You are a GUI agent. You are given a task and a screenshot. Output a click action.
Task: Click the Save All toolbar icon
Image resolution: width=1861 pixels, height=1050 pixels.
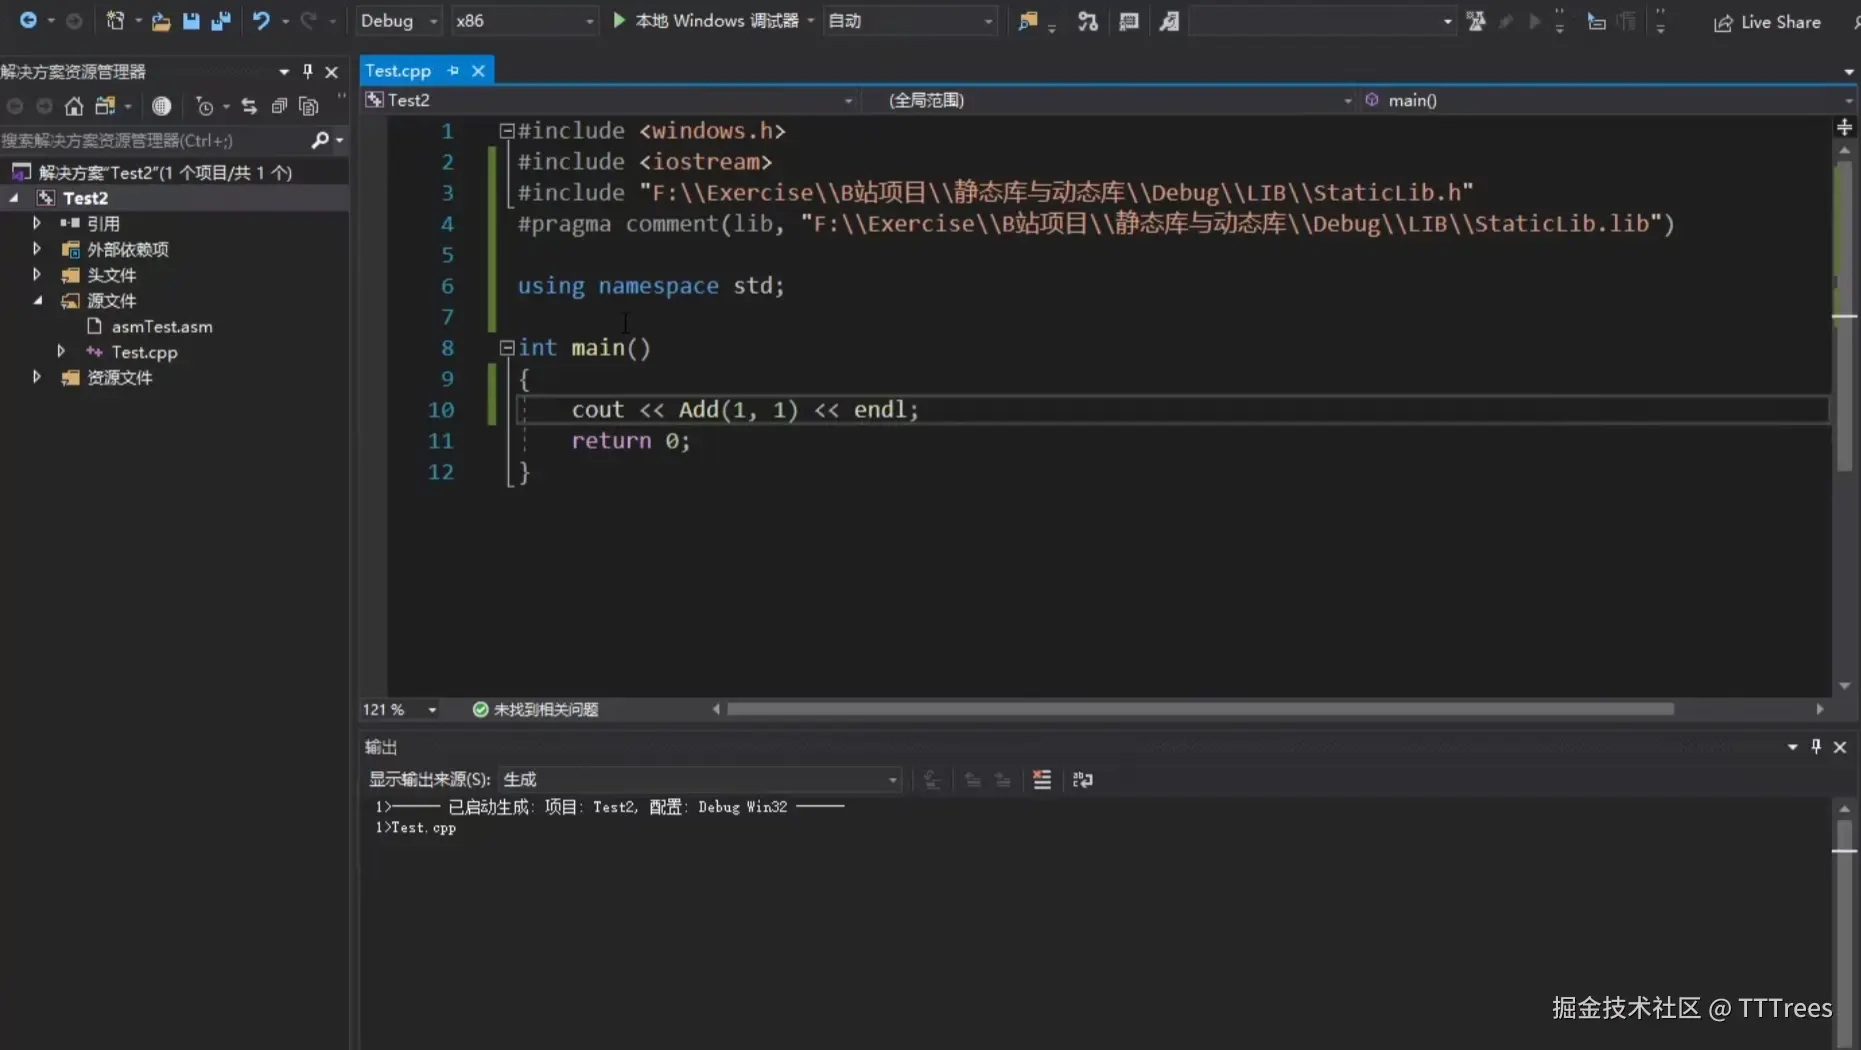(221, 21)
